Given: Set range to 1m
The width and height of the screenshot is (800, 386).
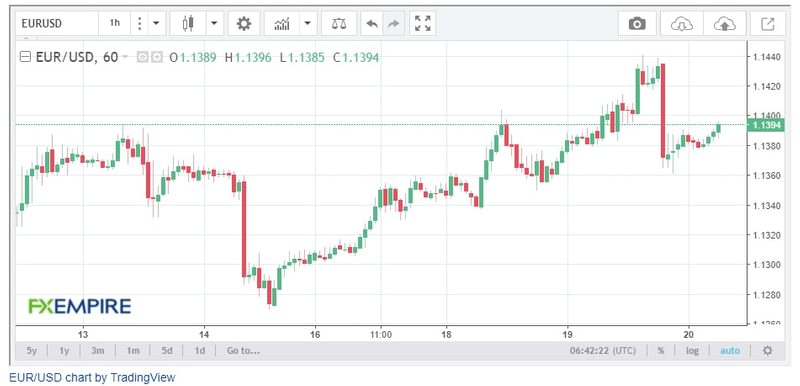Looking at the screenshot, I should pyautogui.click(x=133, y=351).
